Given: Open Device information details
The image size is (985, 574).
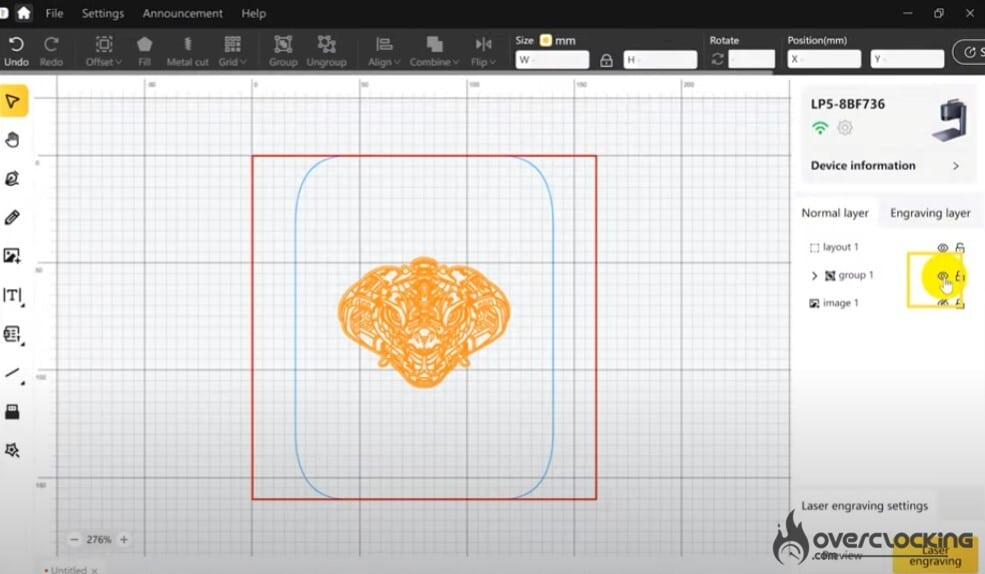Looking at the screenshot, I should [x=885, y=166].
